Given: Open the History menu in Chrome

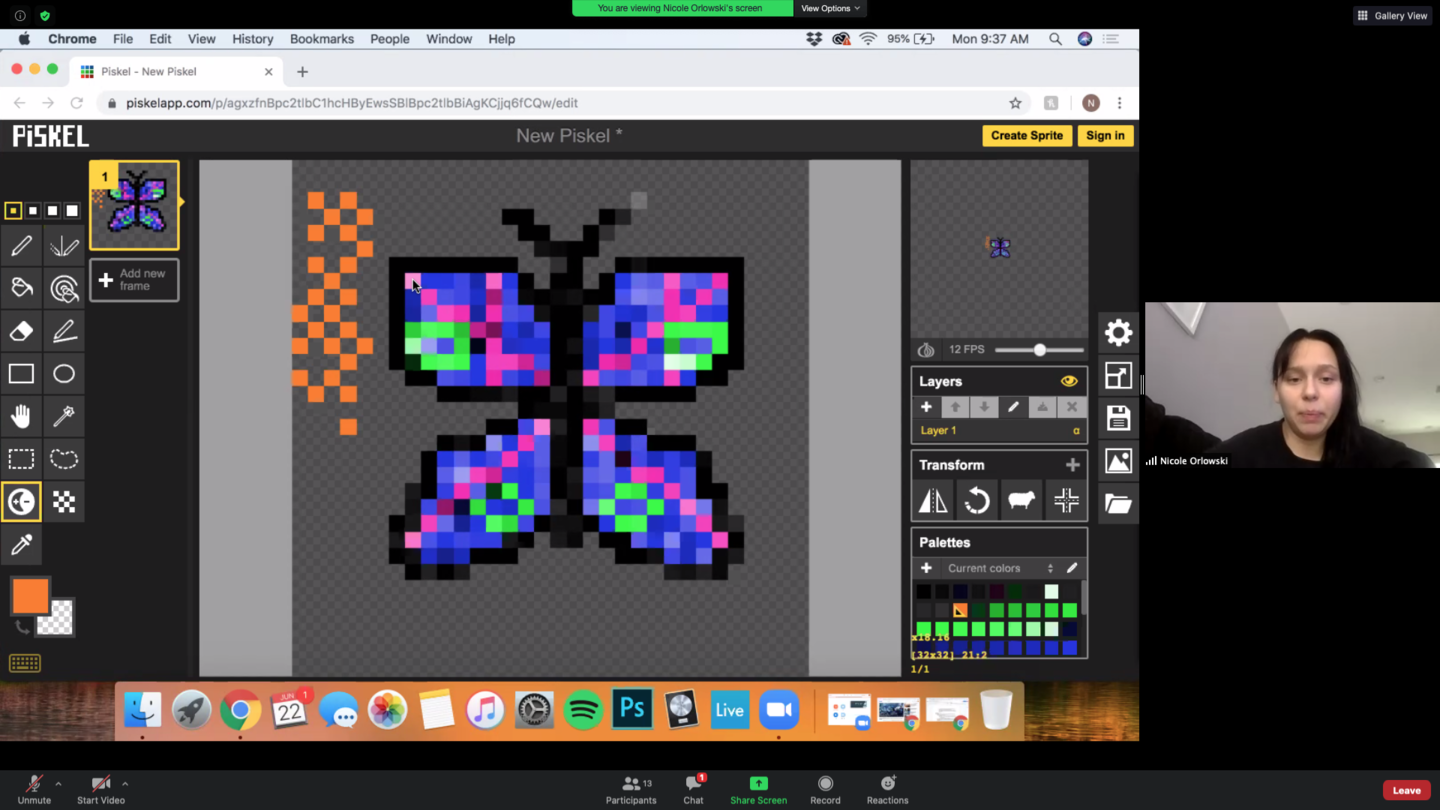Looking at the screenshot, I should coord(252,39).
